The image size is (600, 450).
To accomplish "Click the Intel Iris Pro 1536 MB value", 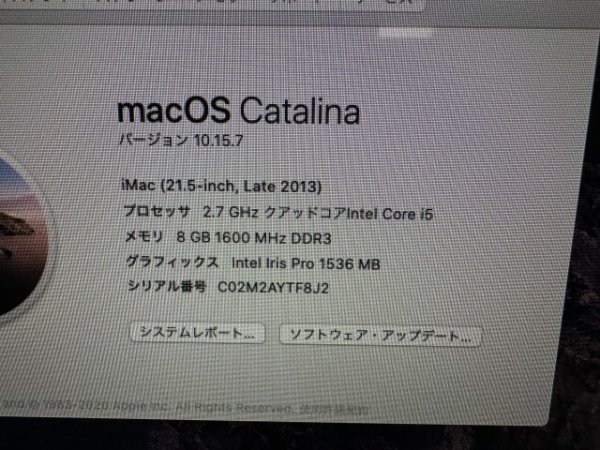I will [306, 263].
